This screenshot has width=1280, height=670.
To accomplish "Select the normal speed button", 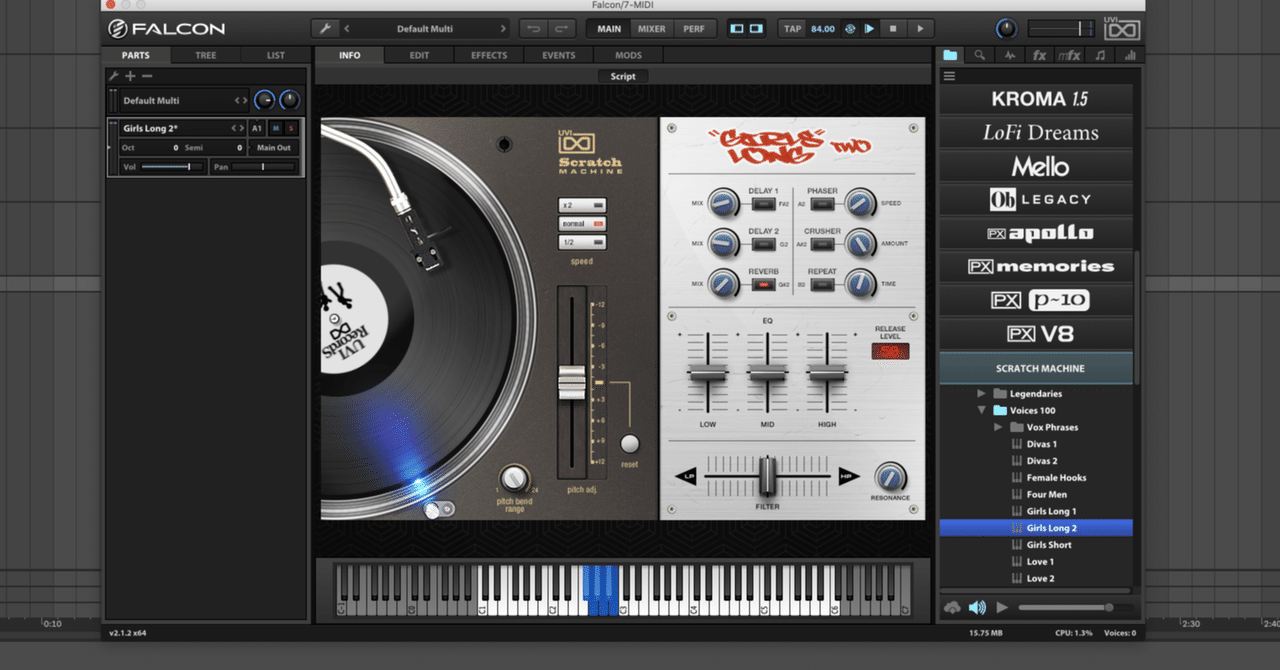I will (582, 224).
